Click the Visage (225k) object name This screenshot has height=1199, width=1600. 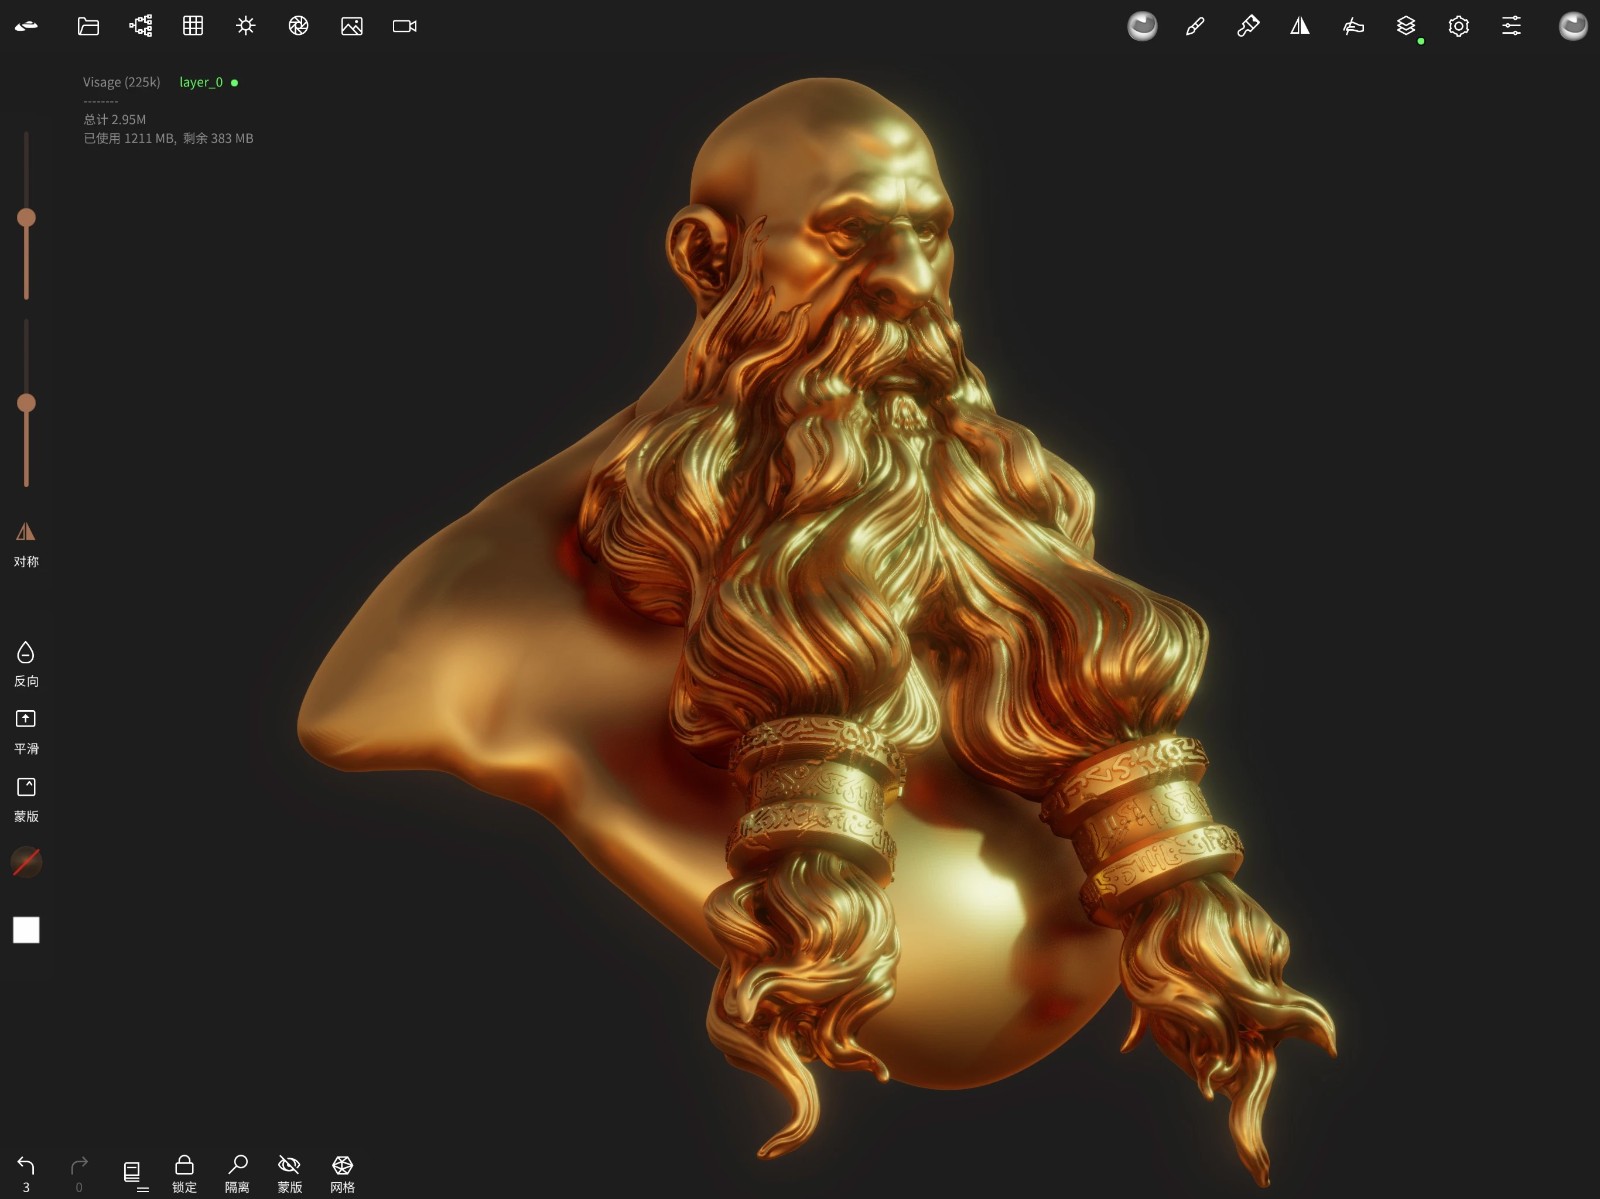click(120, 82)
